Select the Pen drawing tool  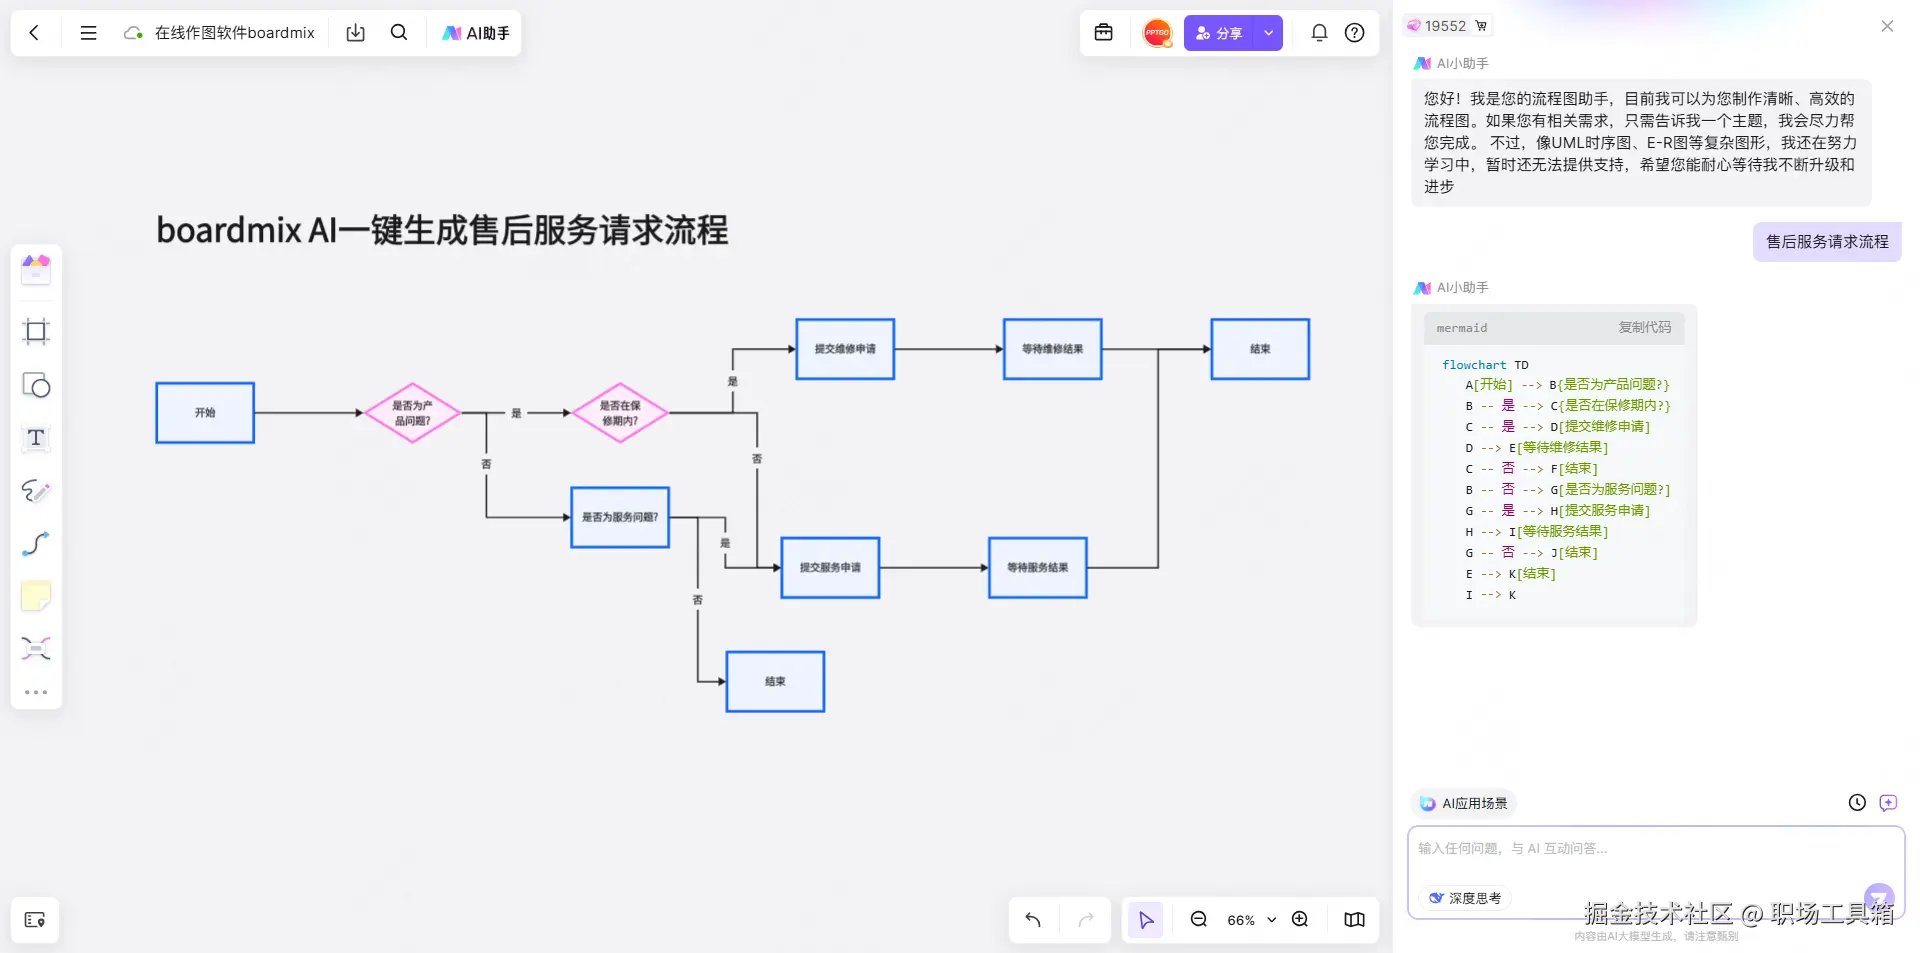36,491
